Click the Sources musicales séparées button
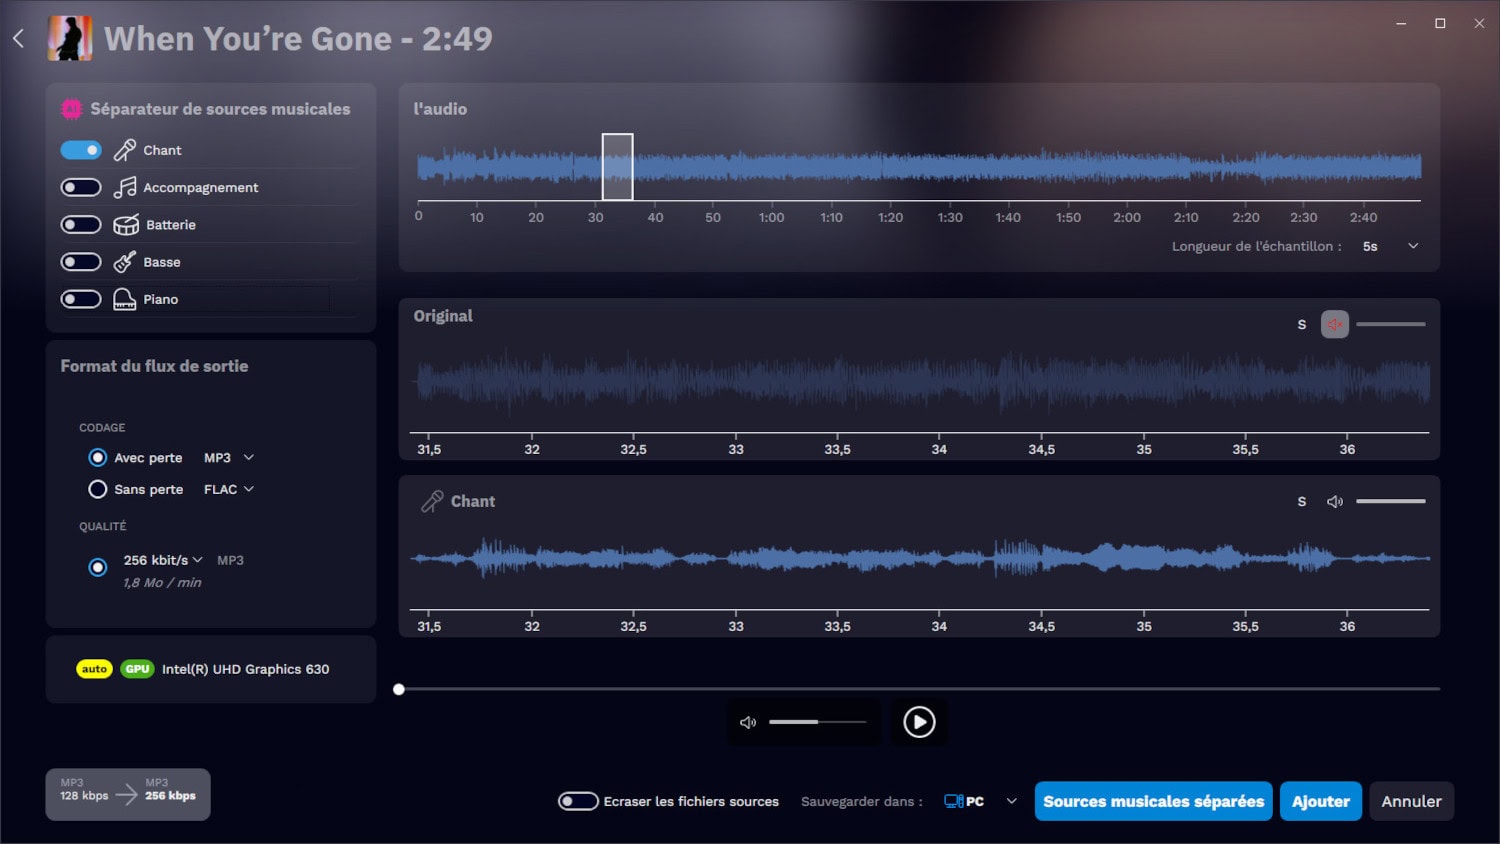The image size is (1500, 844). 1153,801
